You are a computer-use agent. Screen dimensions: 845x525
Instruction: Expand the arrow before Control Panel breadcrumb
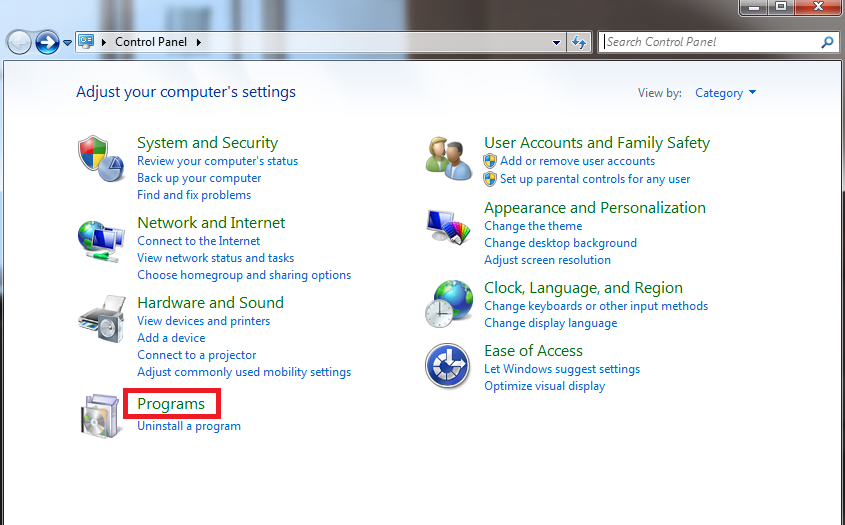point(103,42)
